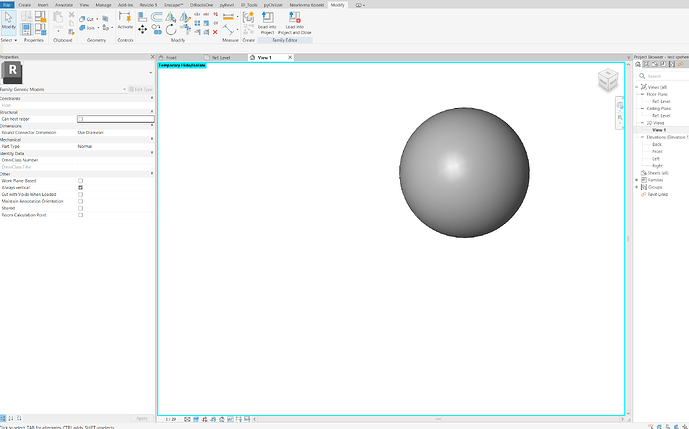Image resolution: width=689 pixels, height=429 pixels.
Task: Open the Annotate ribbon tab
Action: click(64, 5)
